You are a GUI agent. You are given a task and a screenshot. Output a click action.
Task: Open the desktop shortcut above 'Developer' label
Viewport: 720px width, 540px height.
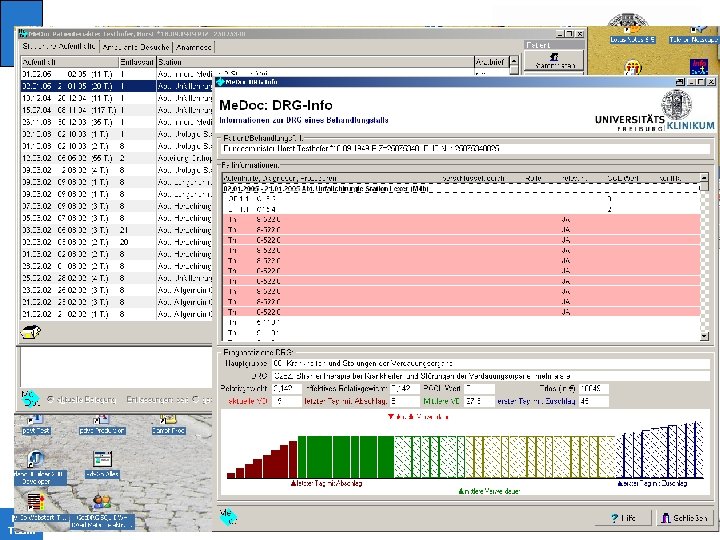pos(35,459)
